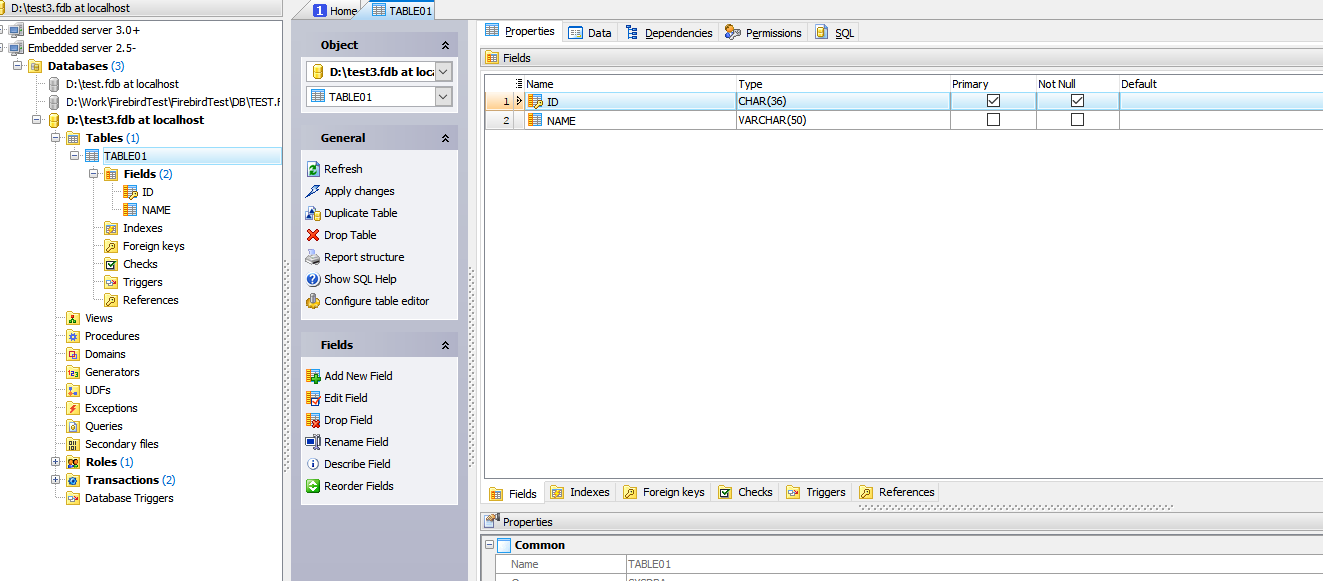1323x581 pixels.
Task: Select Indexes node under TABLE01
Action: pyautogui.click(x=142, y=228)
